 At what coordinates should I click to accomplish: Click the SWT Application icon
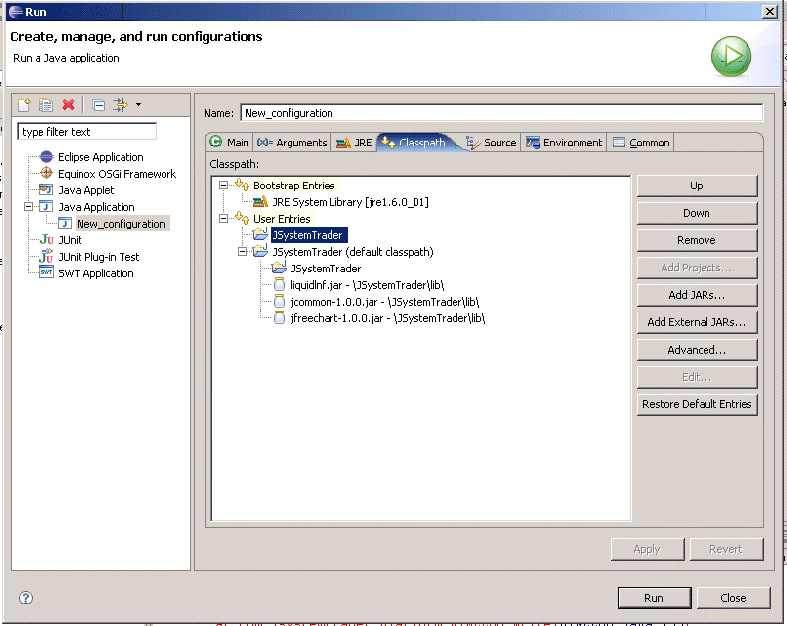coord(46,273)
